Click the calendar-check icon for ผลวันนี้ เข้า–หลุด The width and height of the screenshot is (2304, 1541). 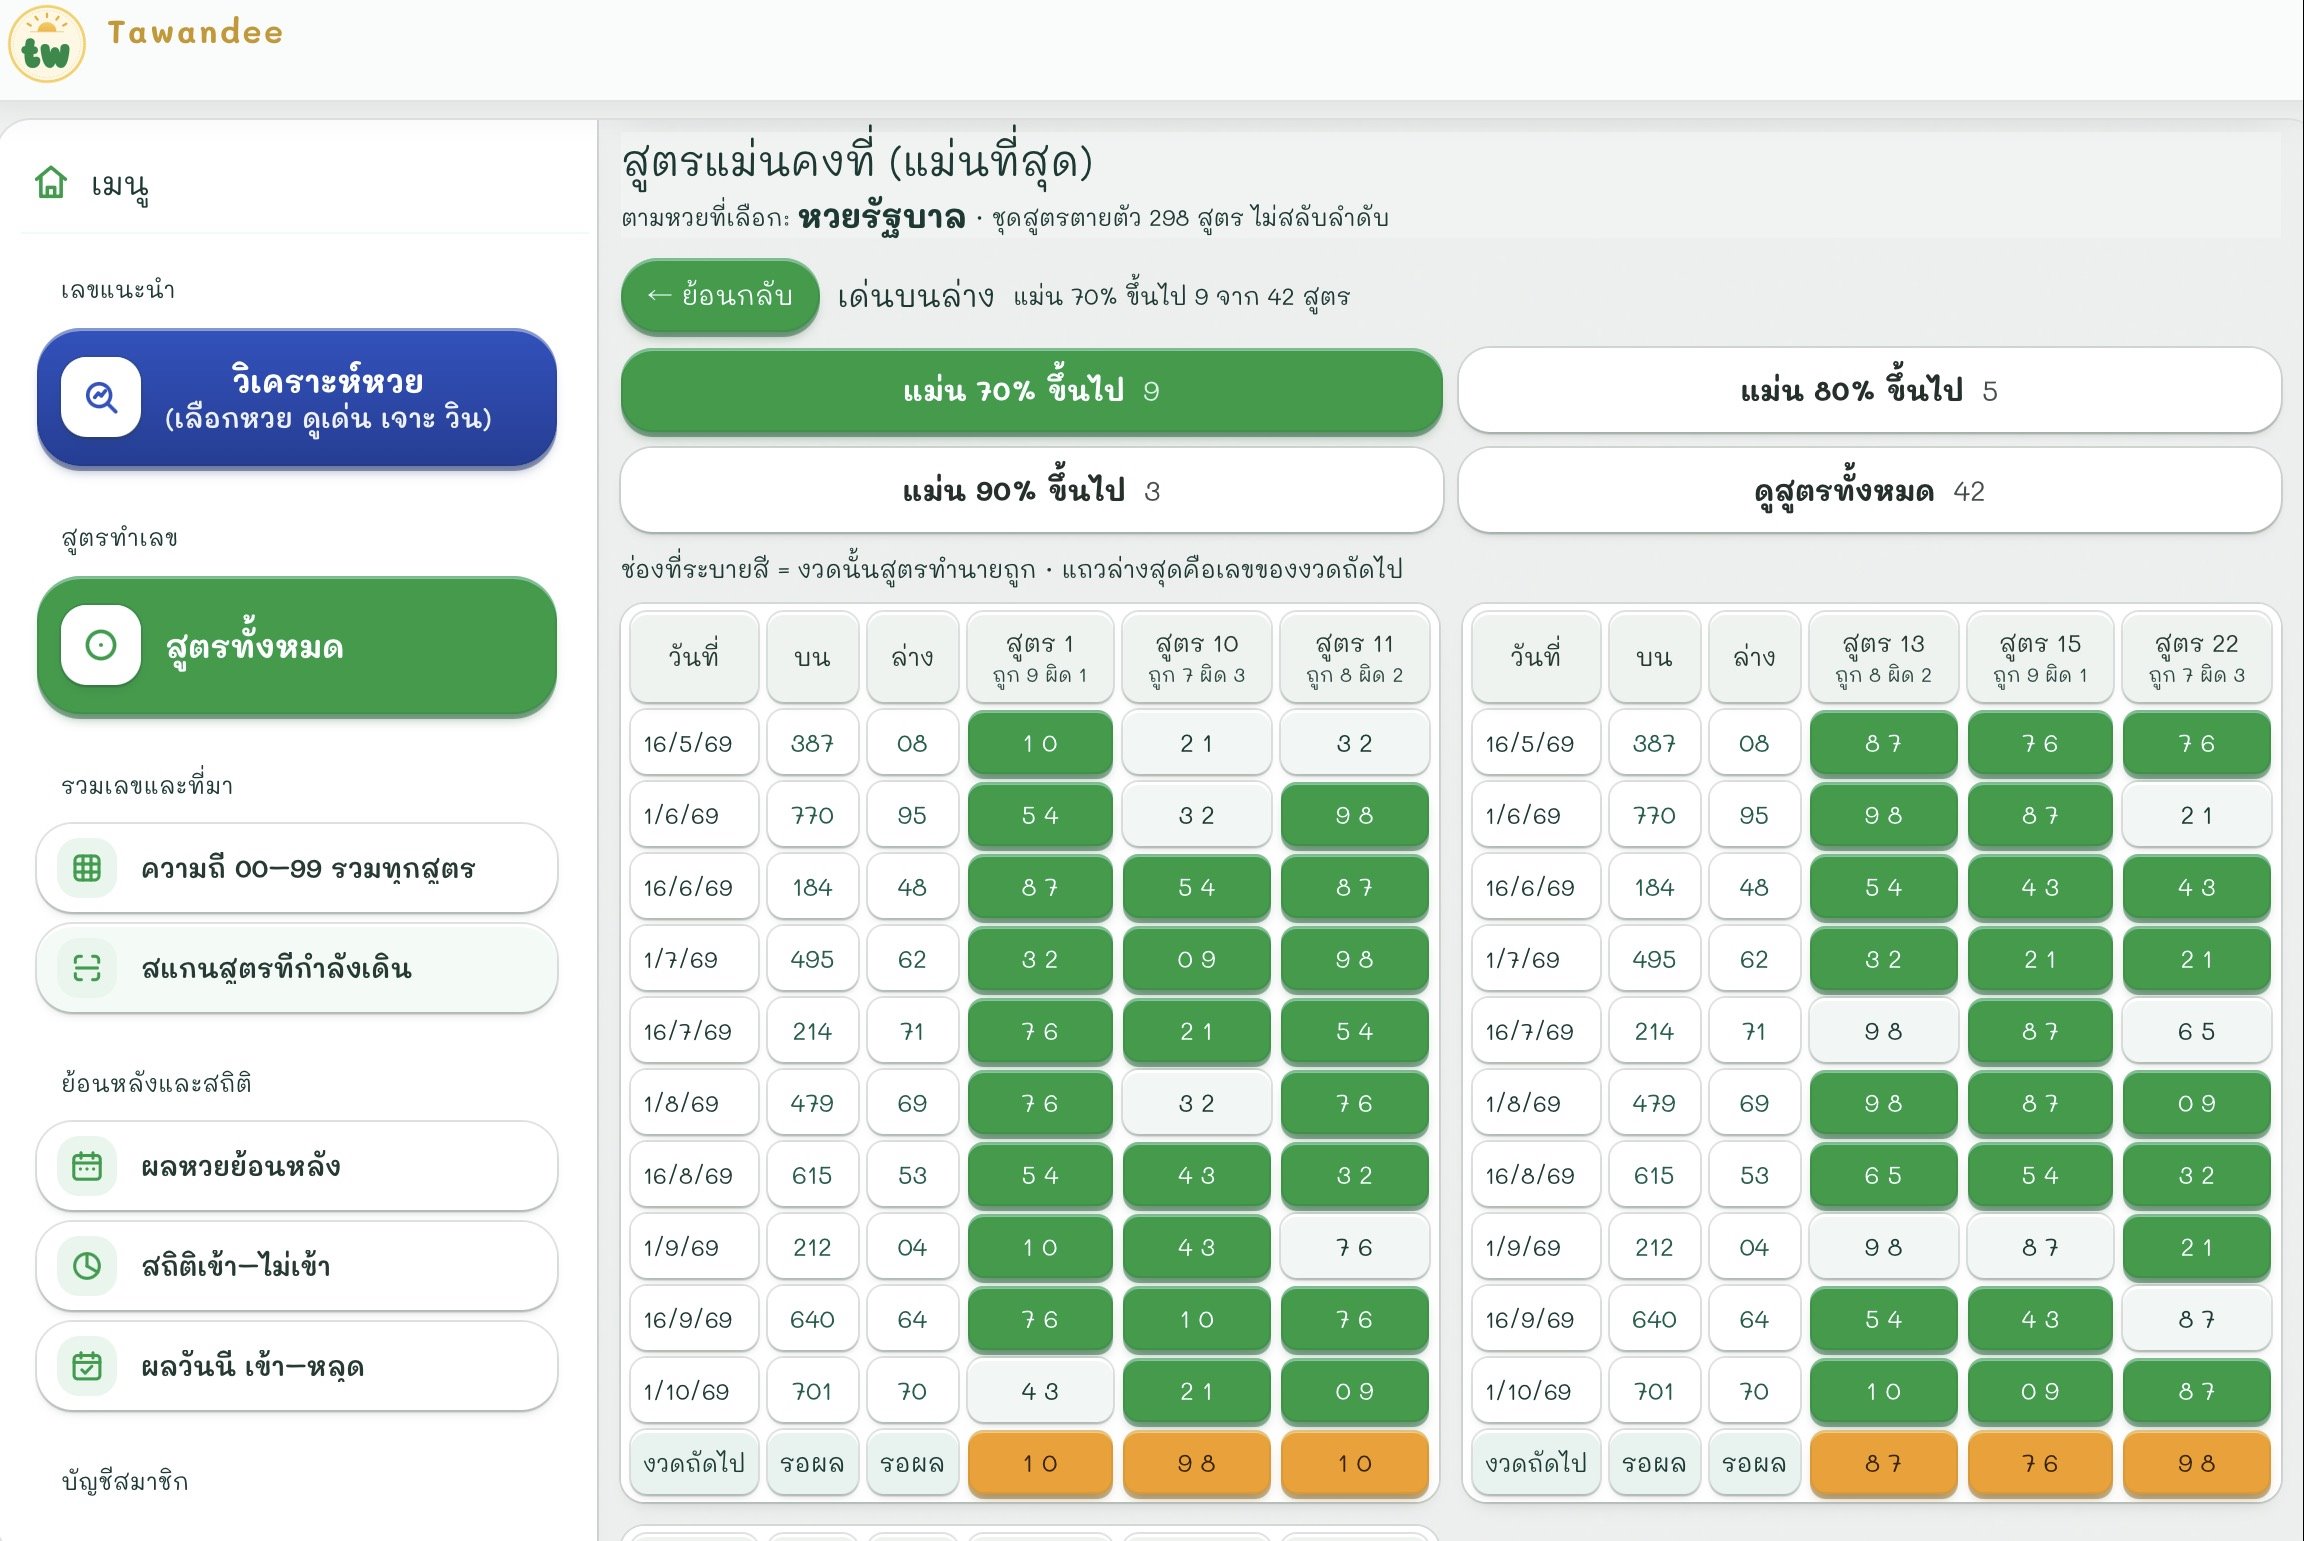87,1366
